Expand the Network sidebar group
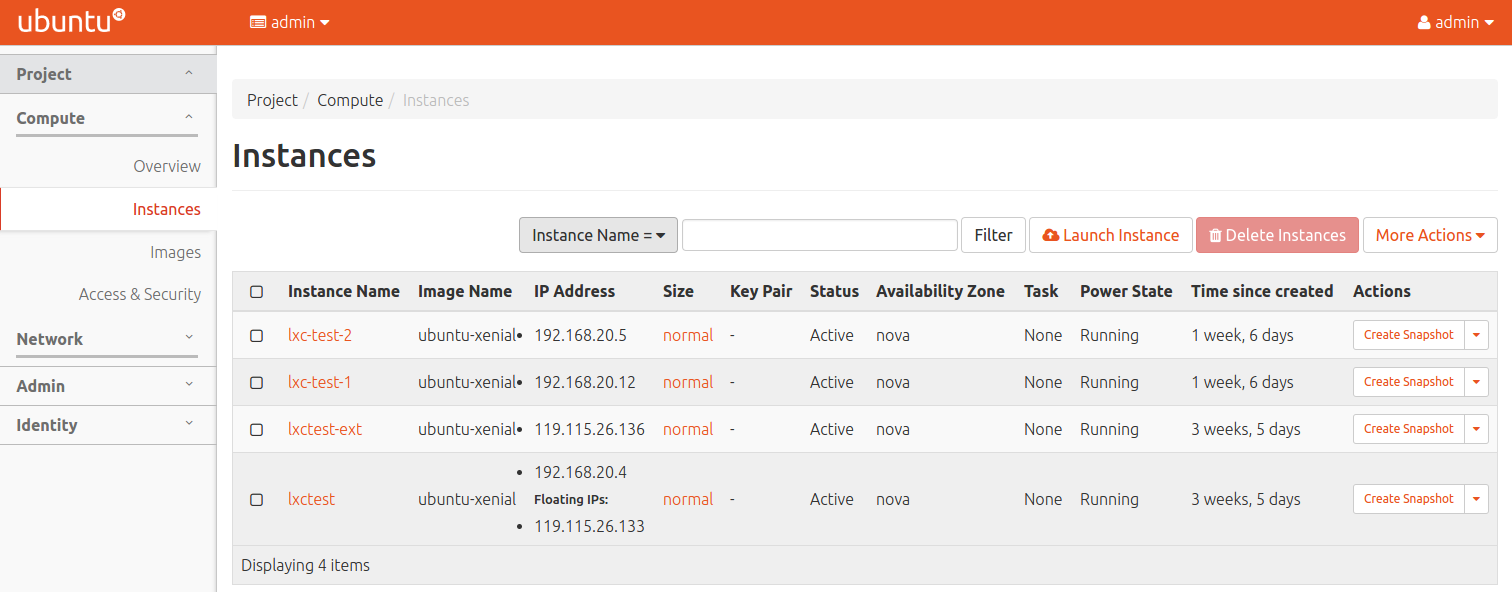Image resolution: width=1512 pixels, height=592 pixels. 107,339
